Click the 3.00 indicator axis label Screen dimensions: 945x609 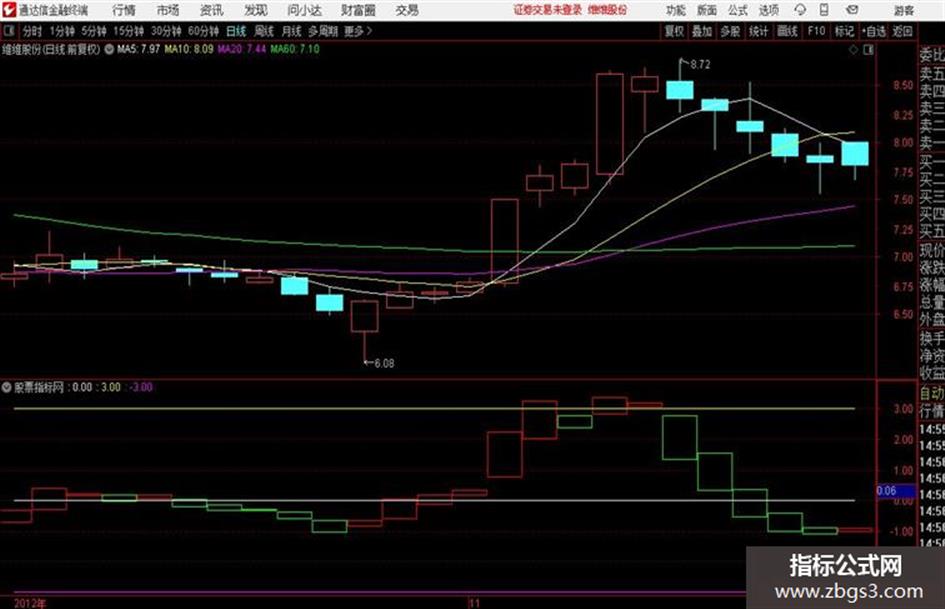903,409
